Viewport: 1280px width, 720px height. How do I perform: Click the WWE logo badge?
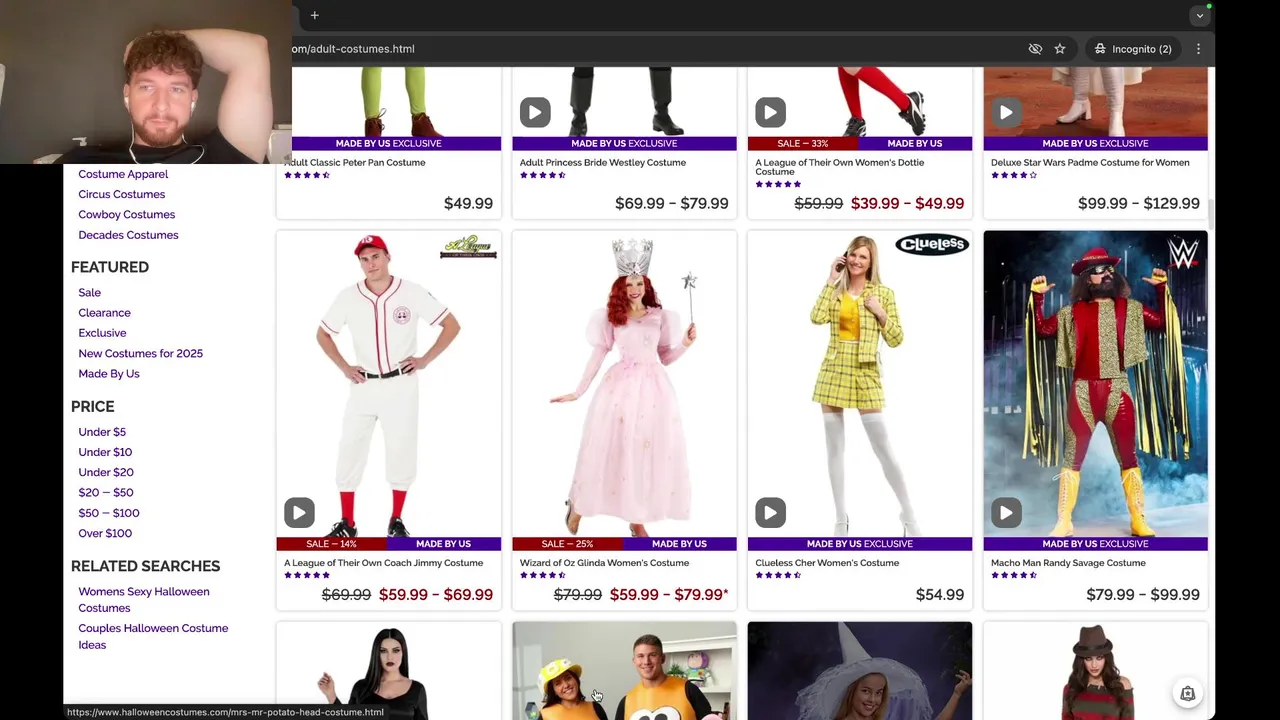point(1183,252)
